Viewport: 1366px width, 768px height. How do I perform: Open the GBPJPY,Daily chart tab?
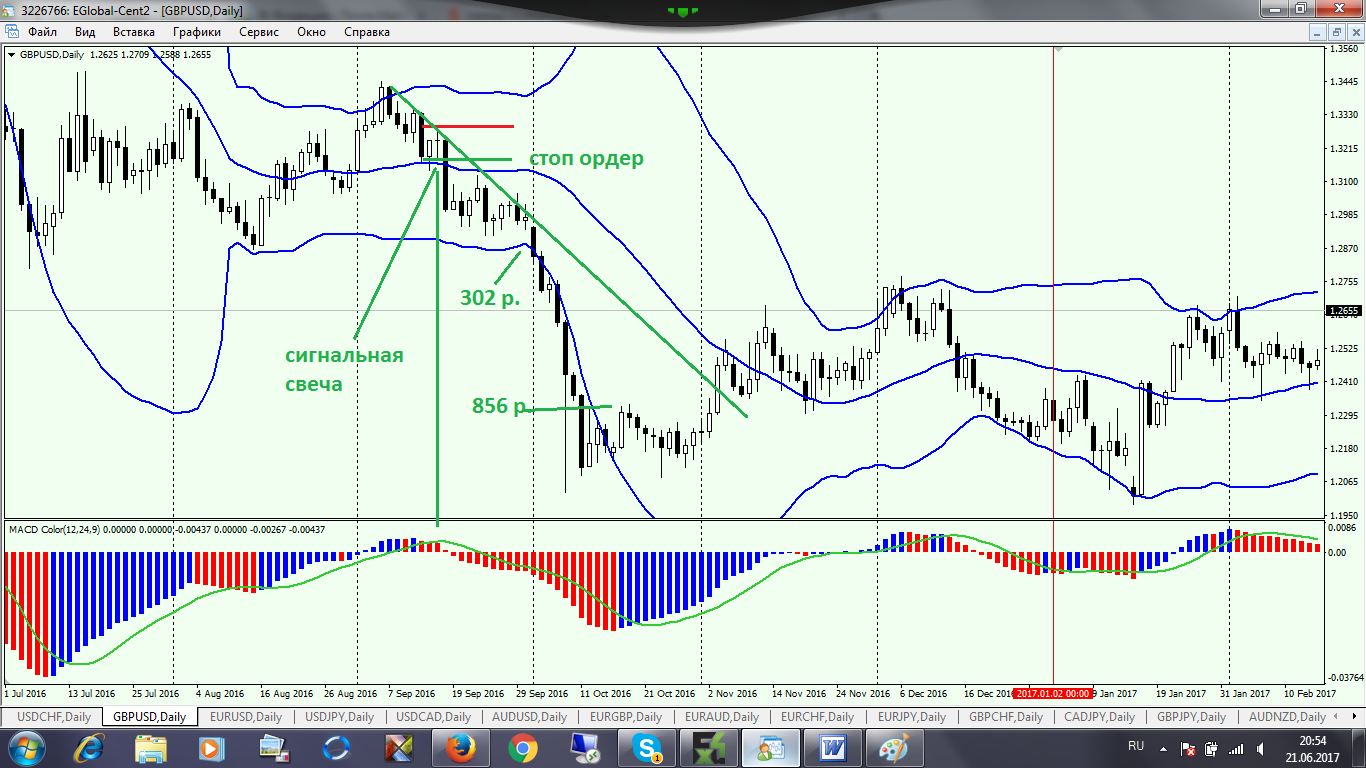click(x=1192, y=717)
